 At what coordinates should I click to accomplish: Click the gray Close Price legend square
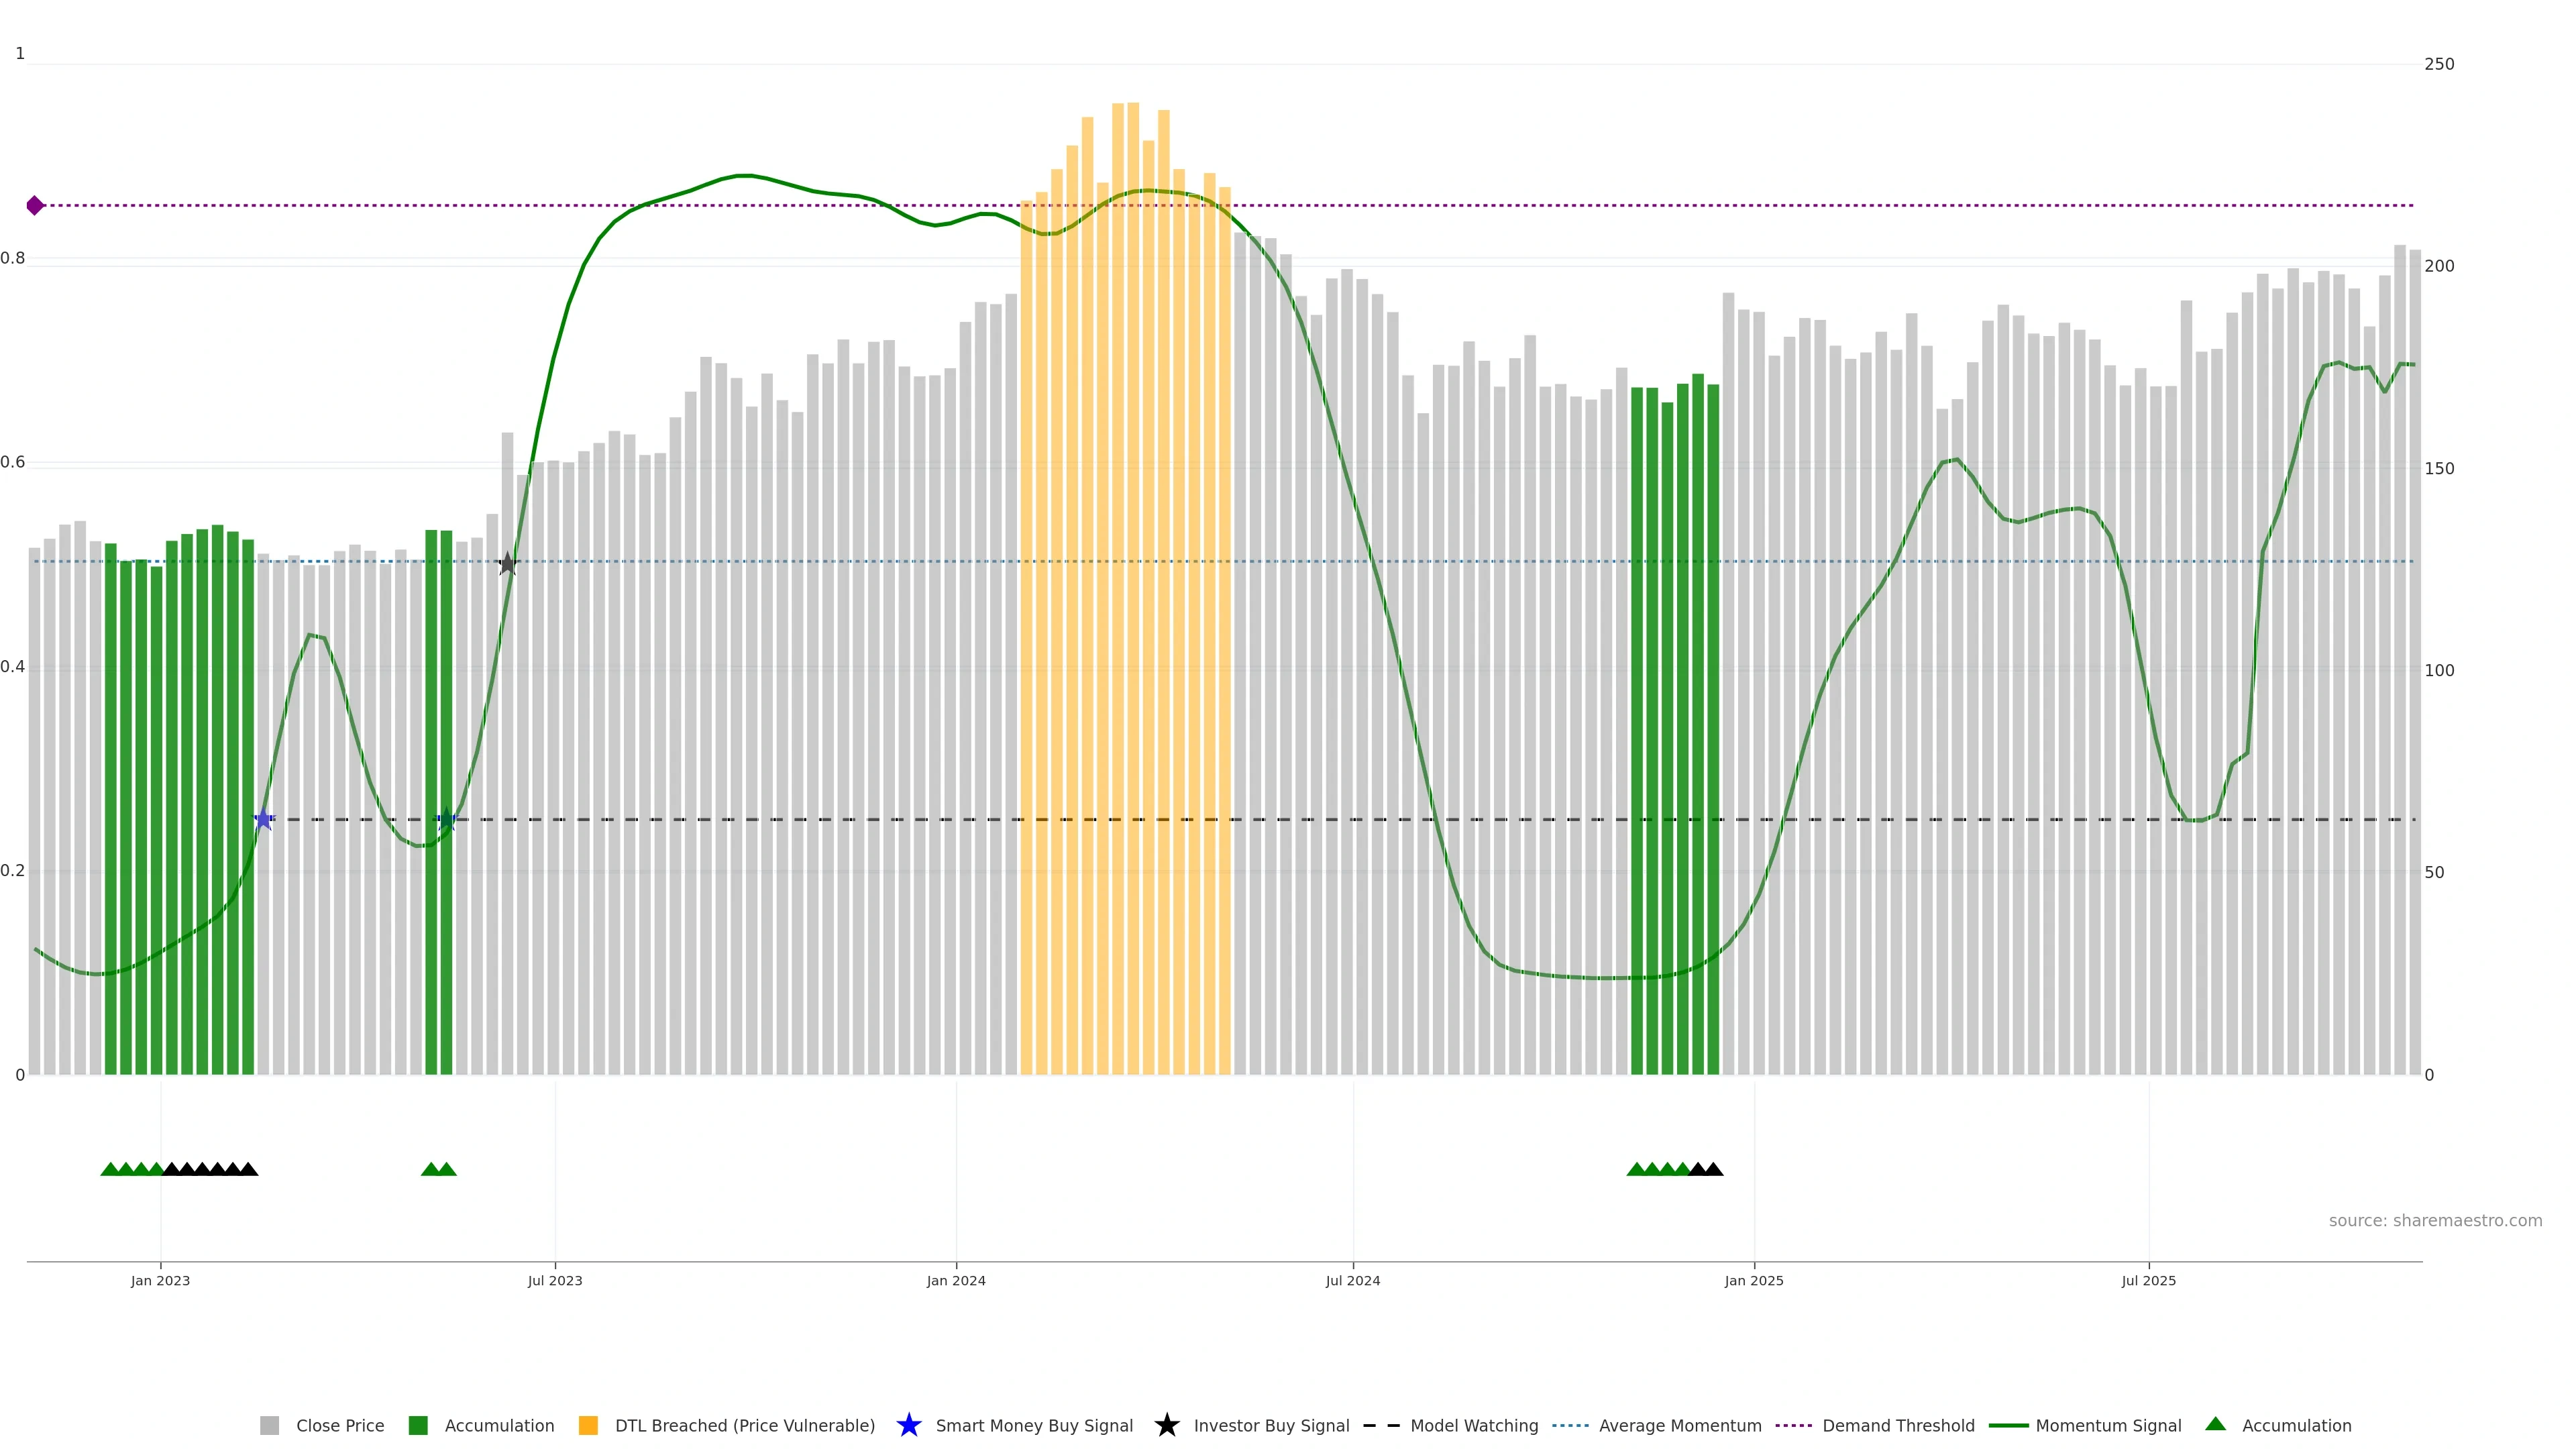[270, 1426]
